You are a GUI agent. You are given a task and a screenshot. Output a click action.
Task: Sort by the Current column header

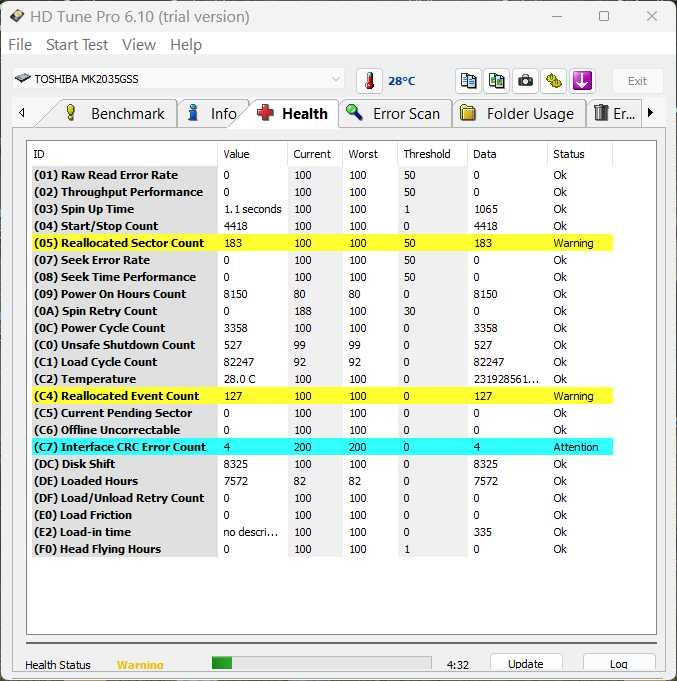(315, 154)
